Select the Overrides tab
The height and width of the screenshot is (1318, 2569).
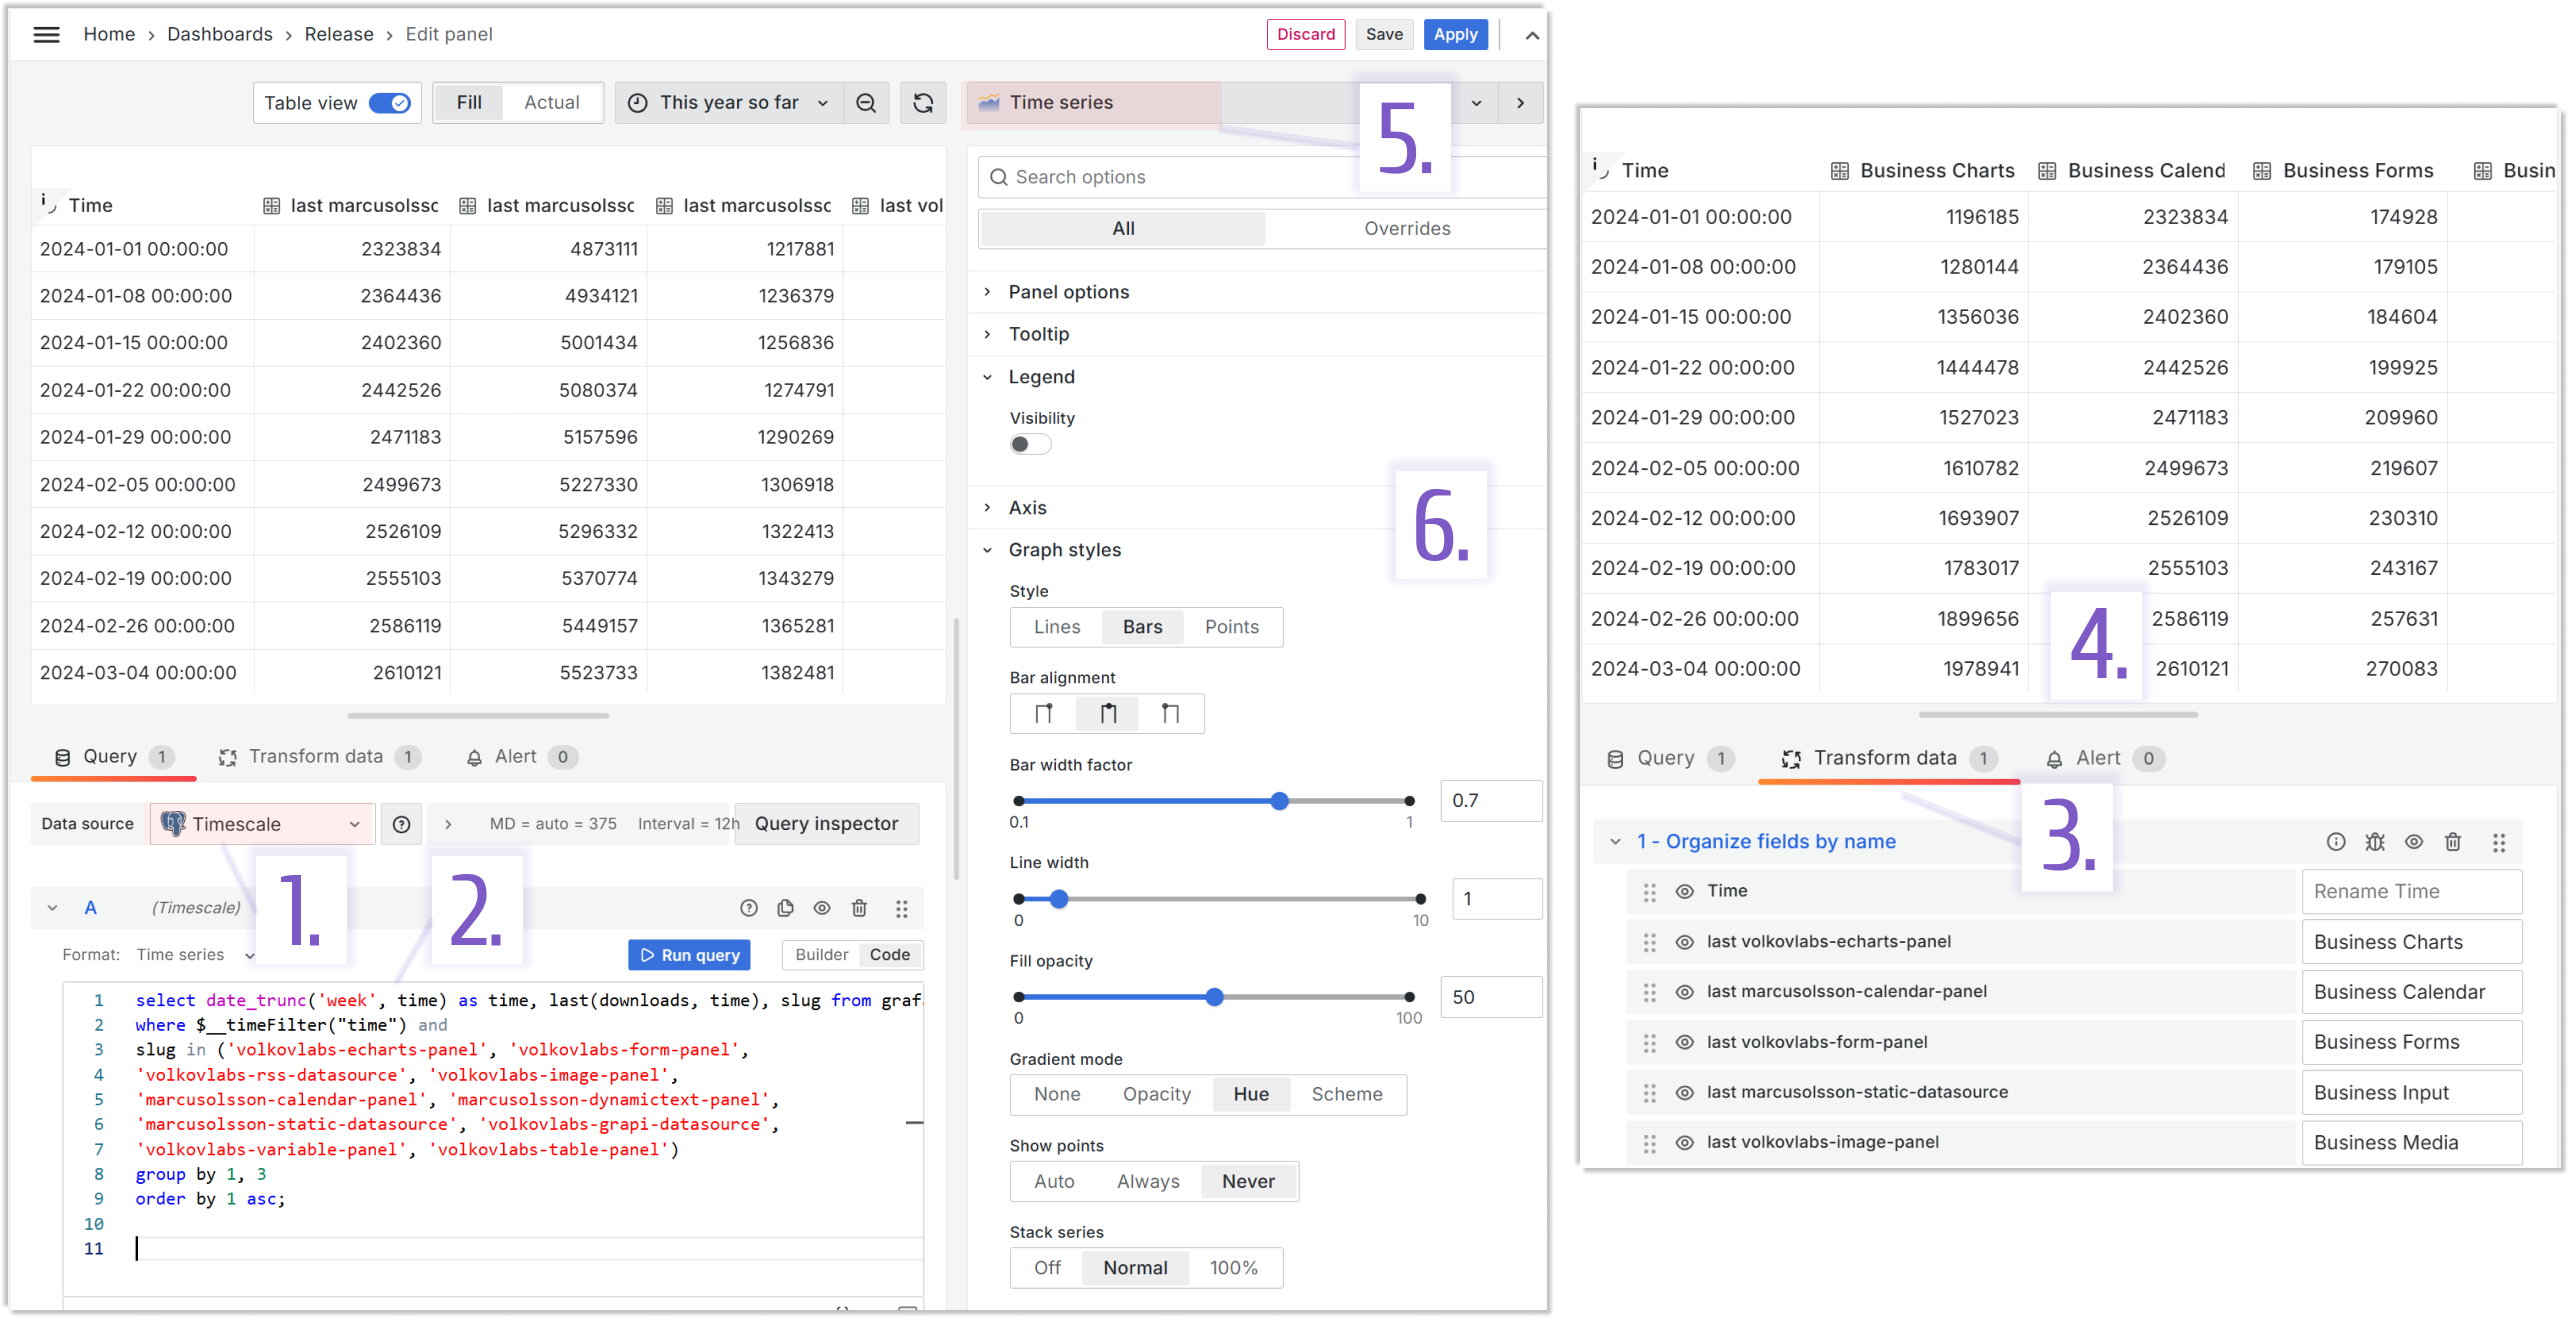(1407, 229)
